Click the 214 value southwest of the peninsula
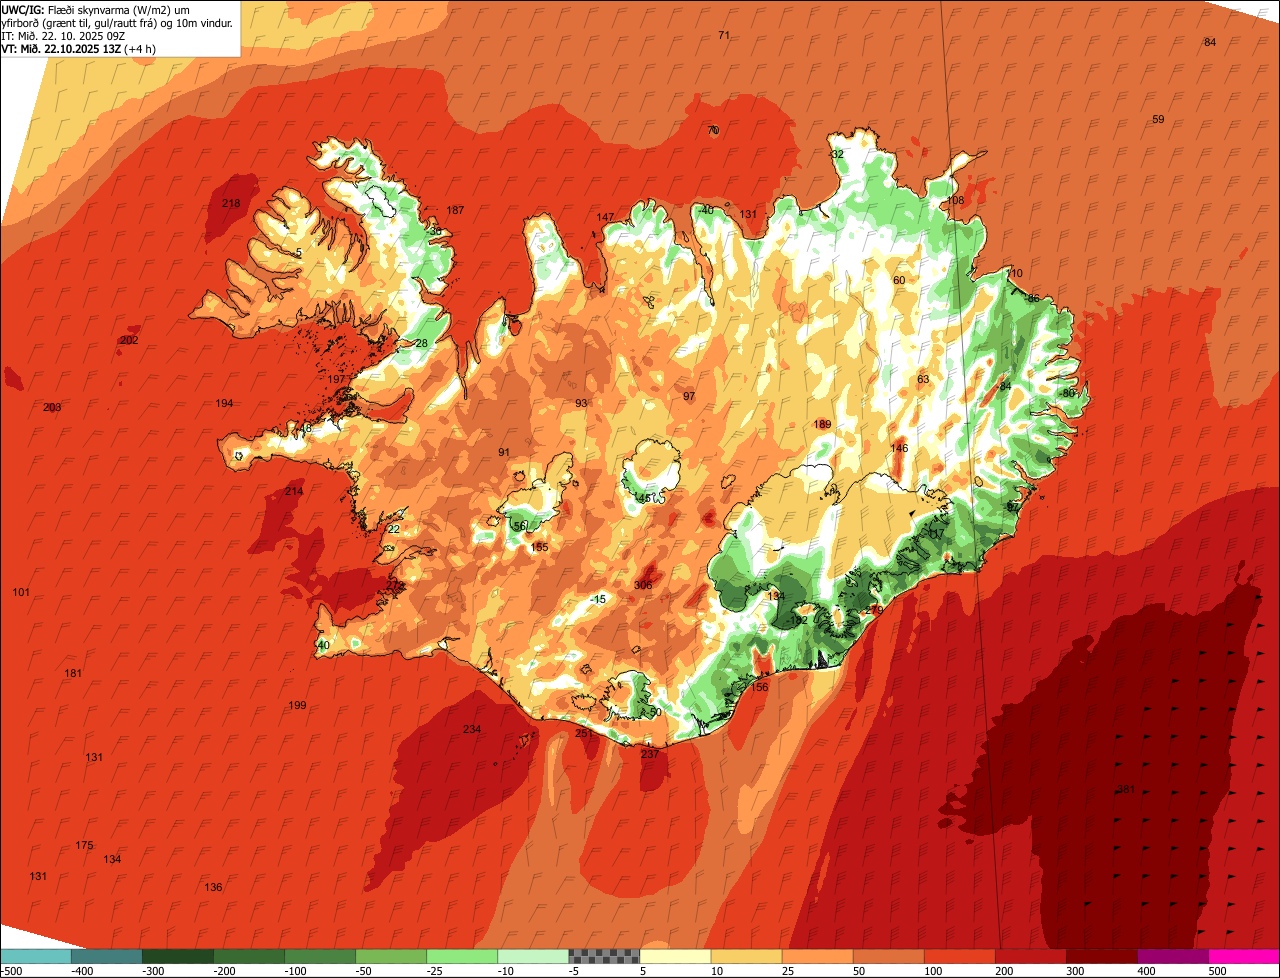This screenshot has width=1280, height=978. 294,491
